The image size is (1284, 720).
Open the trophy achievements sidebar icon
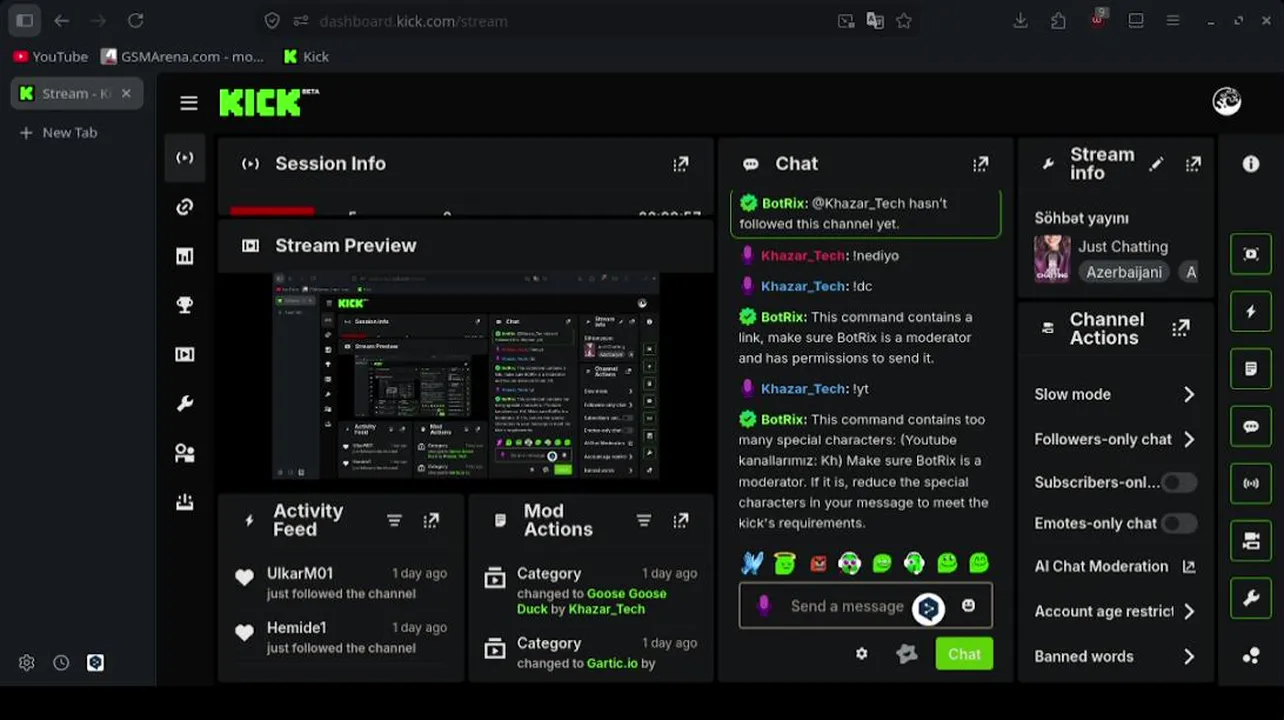pos(185,305)
